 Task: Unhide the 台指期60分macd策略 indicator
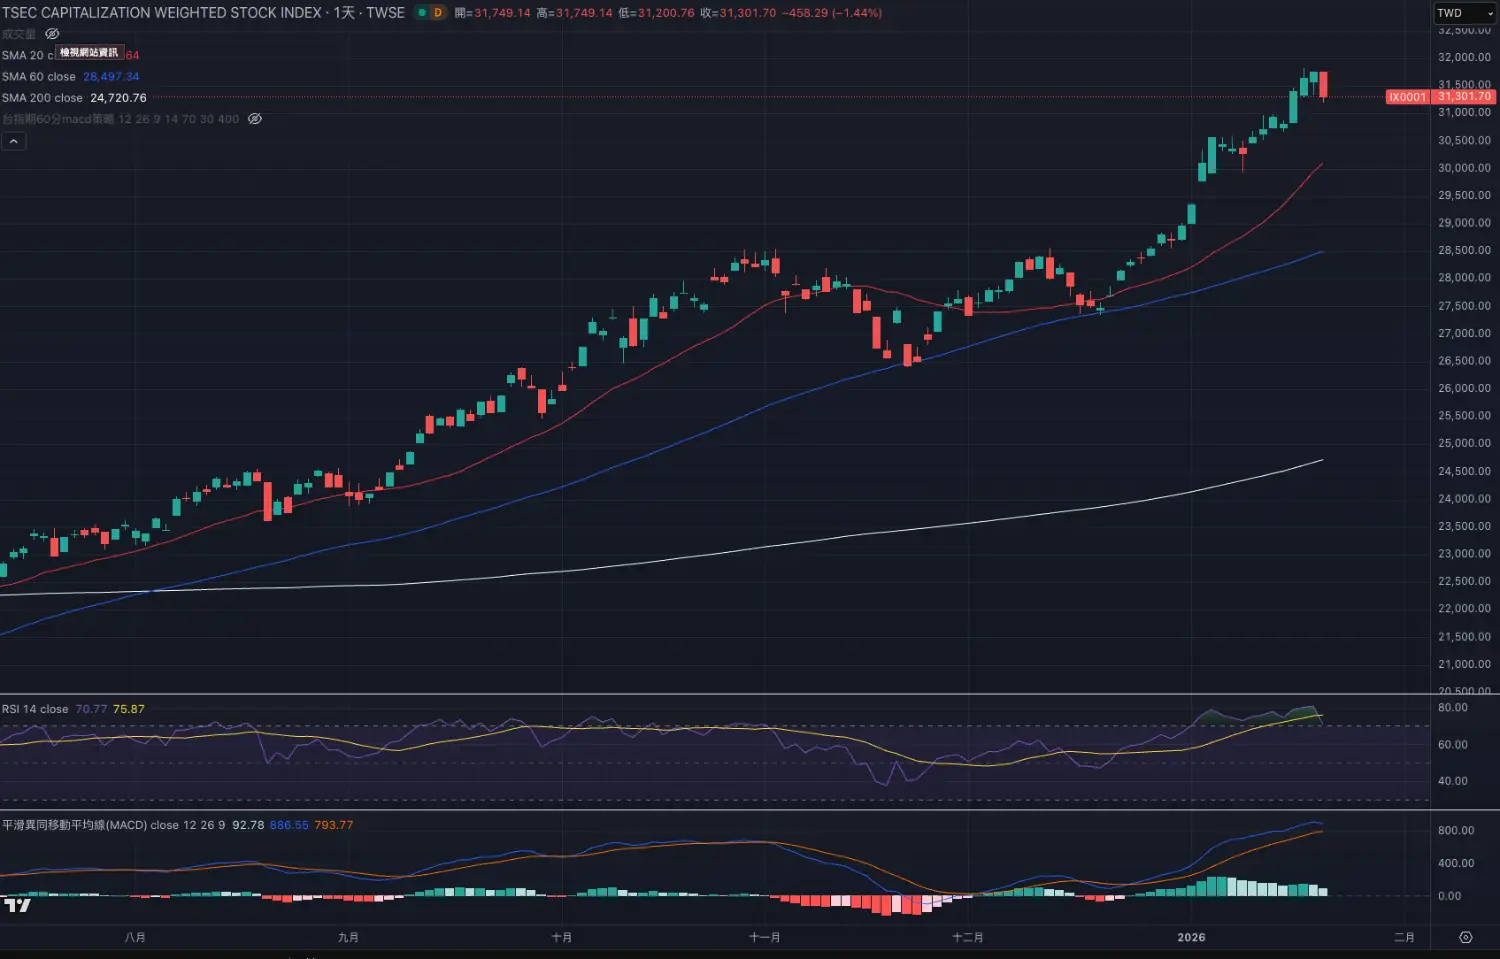pyautogui.click(x=255, y=119)
